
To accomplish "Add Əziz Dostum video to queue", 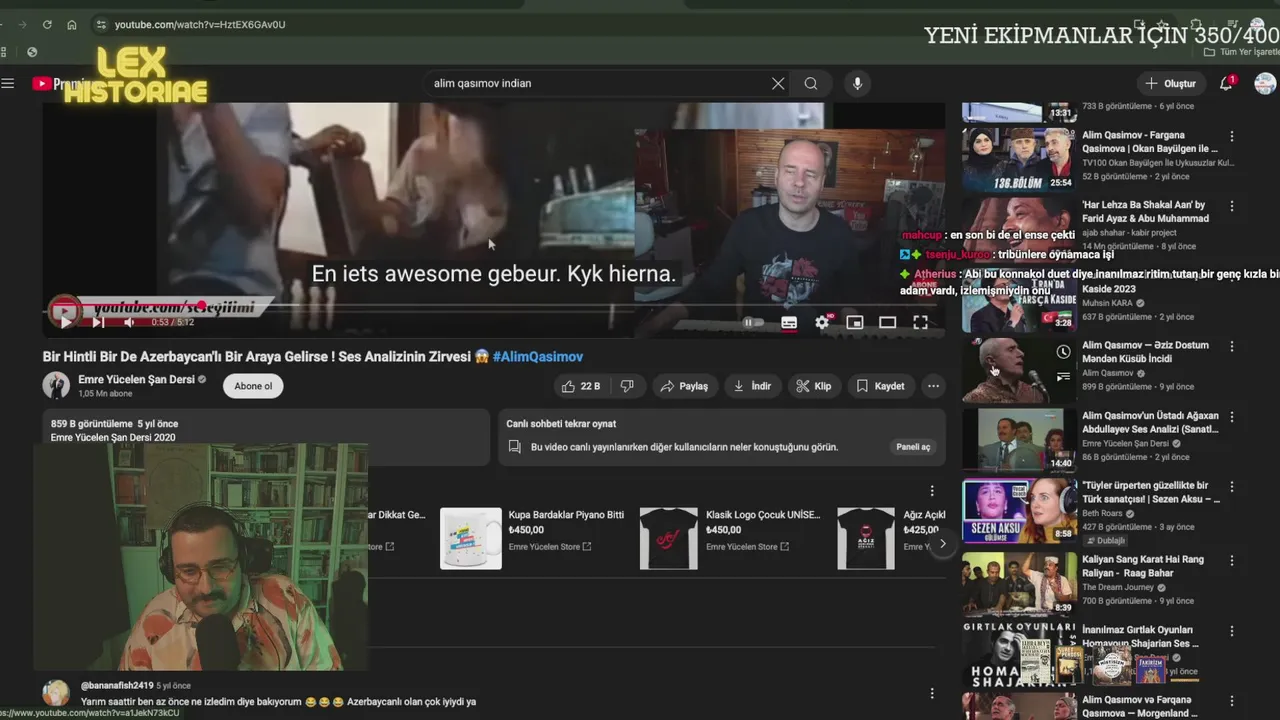I will coord(1063,377).
